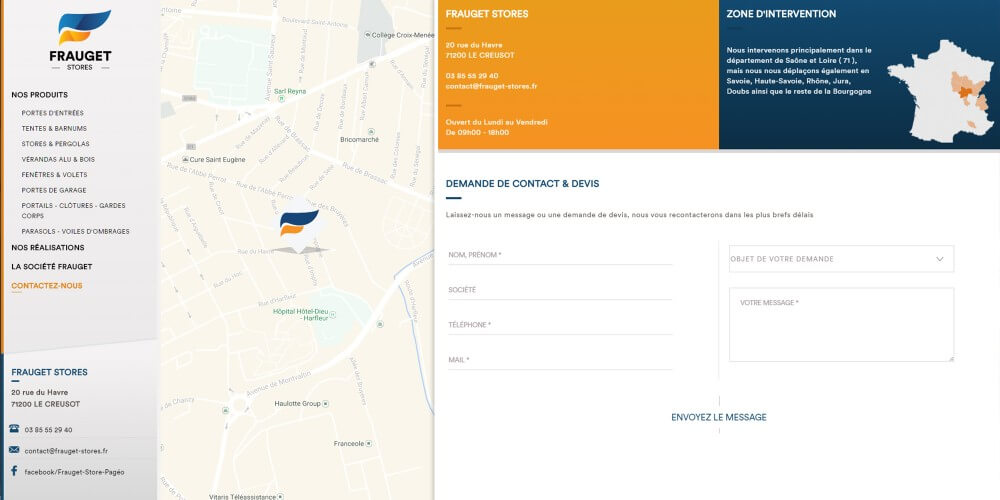
Task: Open Stores & Pergolas product page
Action: [55, 143]
